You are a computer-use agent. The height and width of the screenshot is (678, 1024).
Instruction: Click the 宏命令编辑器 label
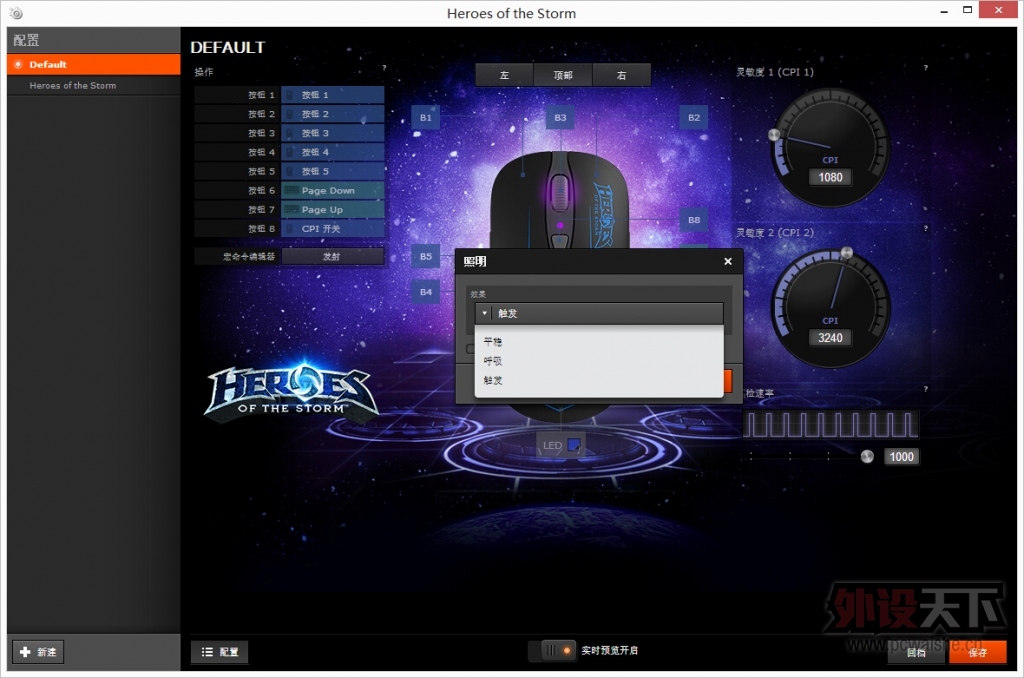point(249,256)
